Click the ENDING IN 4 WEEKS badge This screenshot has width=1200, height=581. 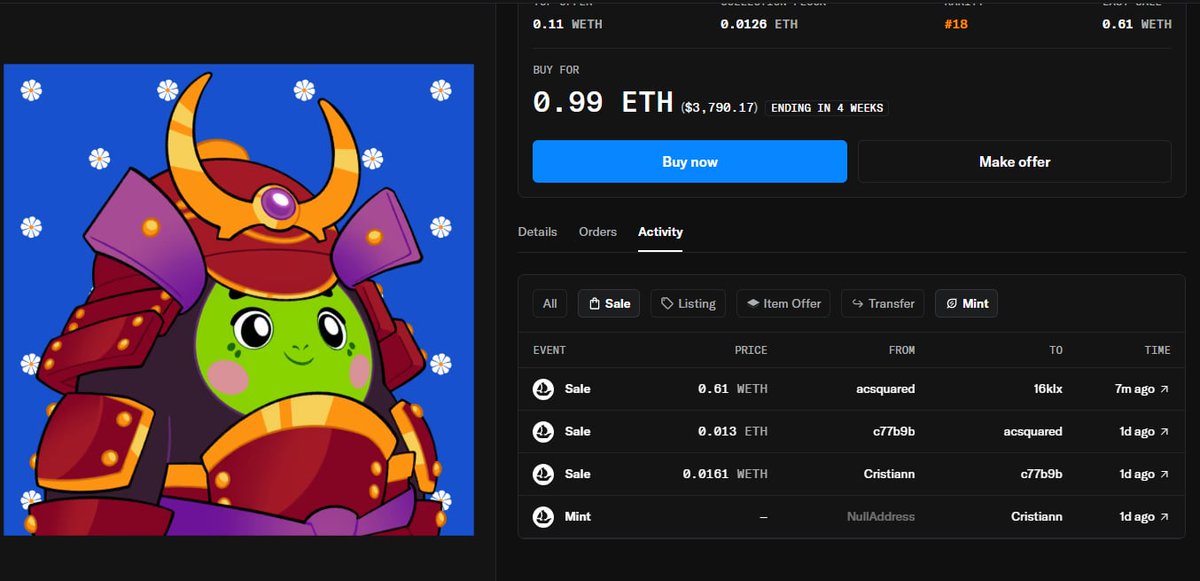tap(827, 108)
